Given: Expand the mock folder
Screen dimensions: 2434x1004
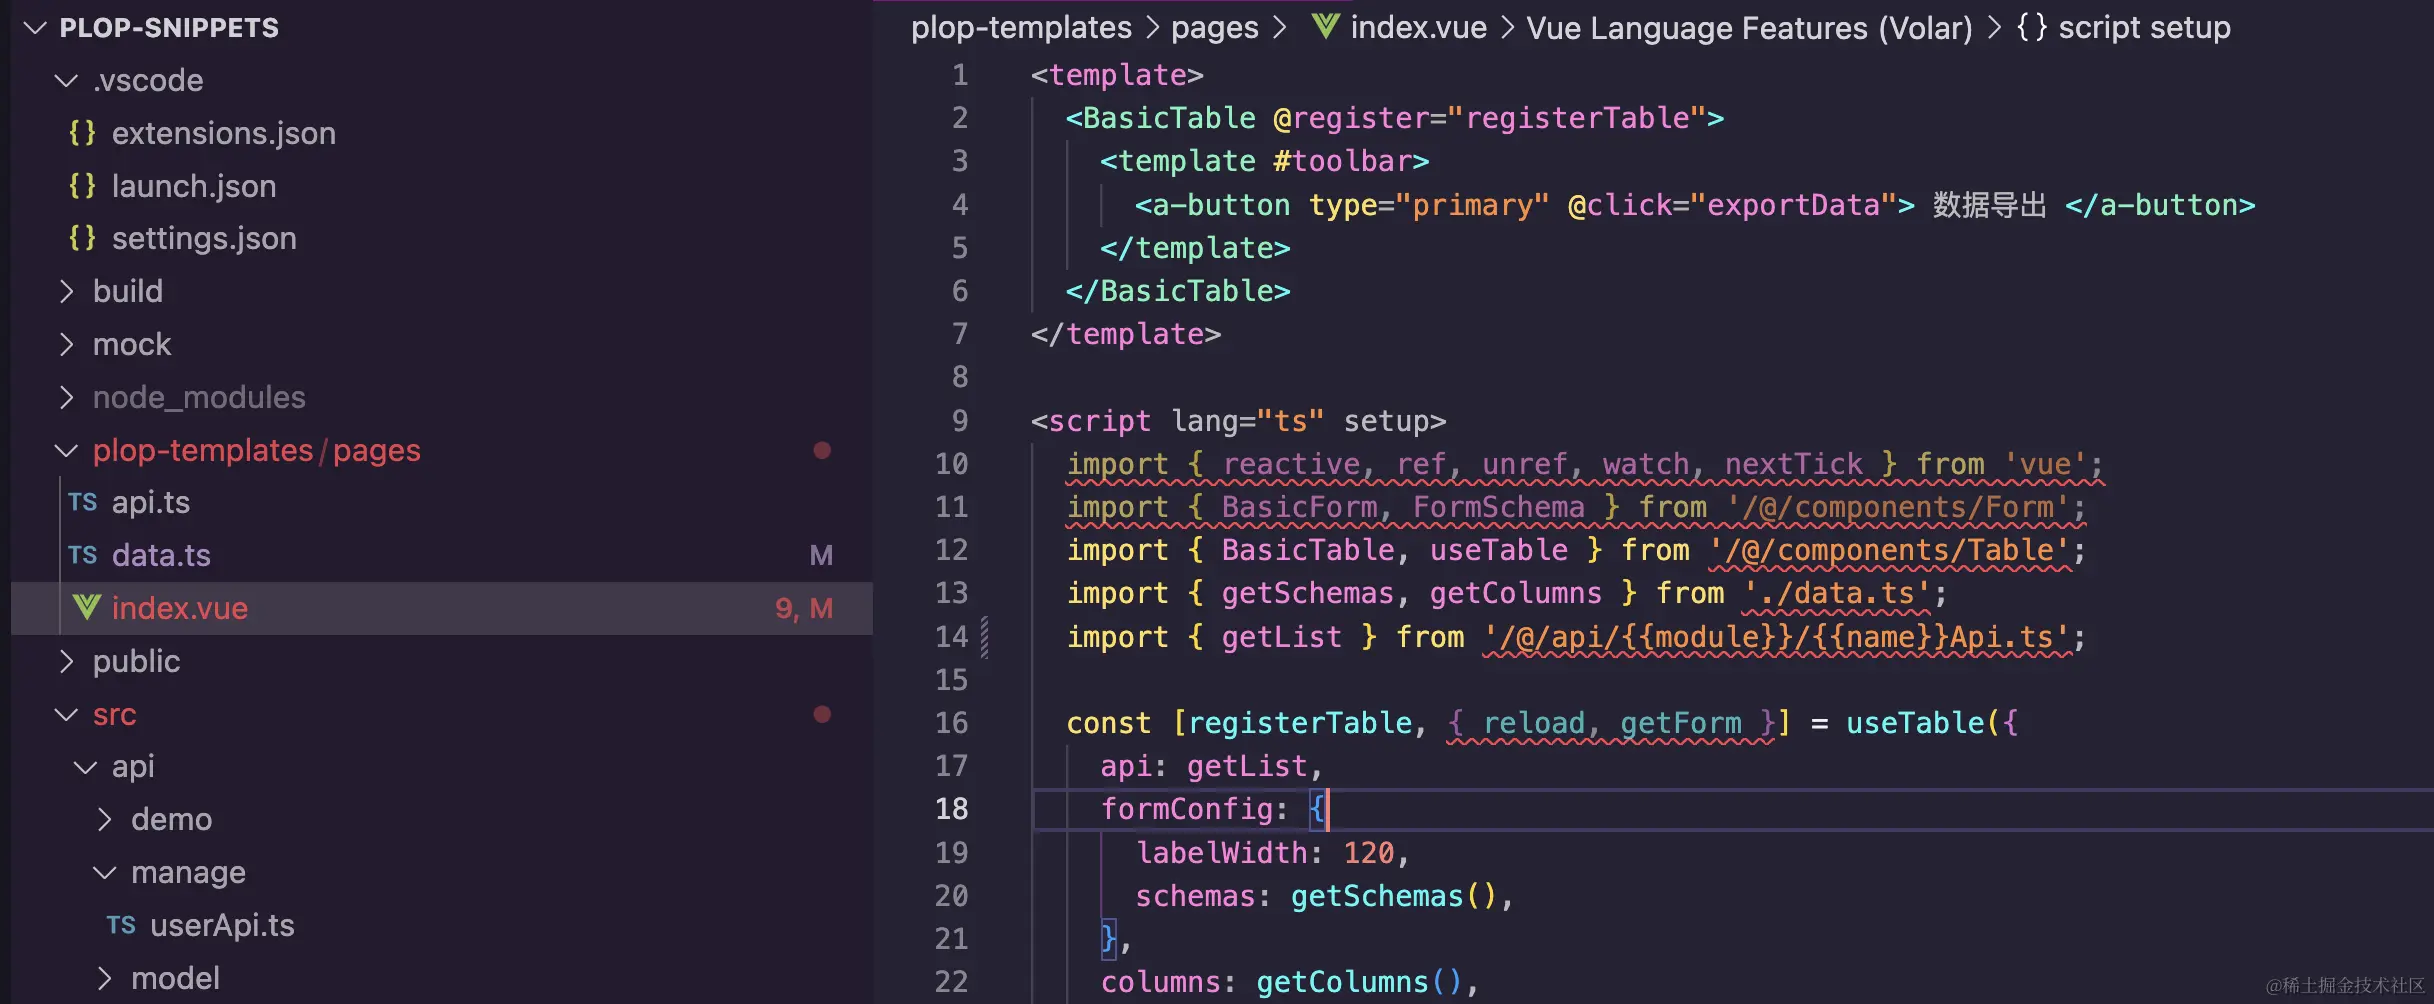Looking at the screenshot, I should [x=66, y=344].
